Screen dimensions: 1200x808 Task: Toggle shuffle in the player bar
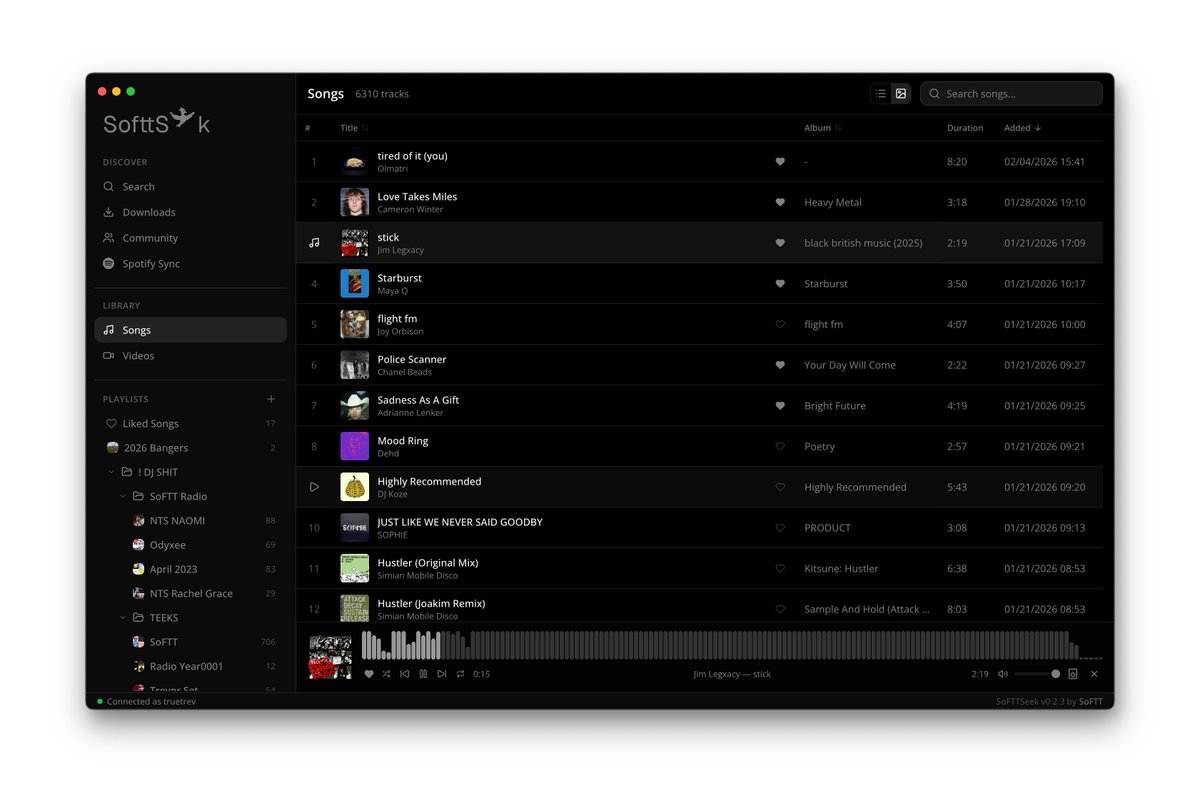click(x=386, y=674)
